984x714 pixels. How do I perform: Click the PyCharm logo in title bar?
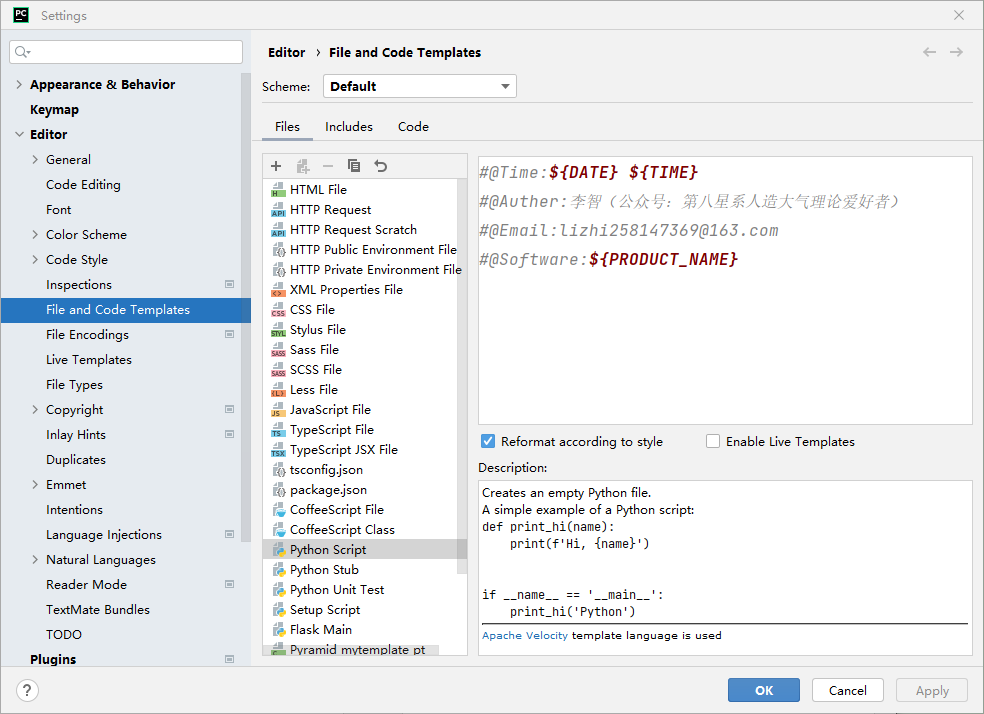click(21, 15)
